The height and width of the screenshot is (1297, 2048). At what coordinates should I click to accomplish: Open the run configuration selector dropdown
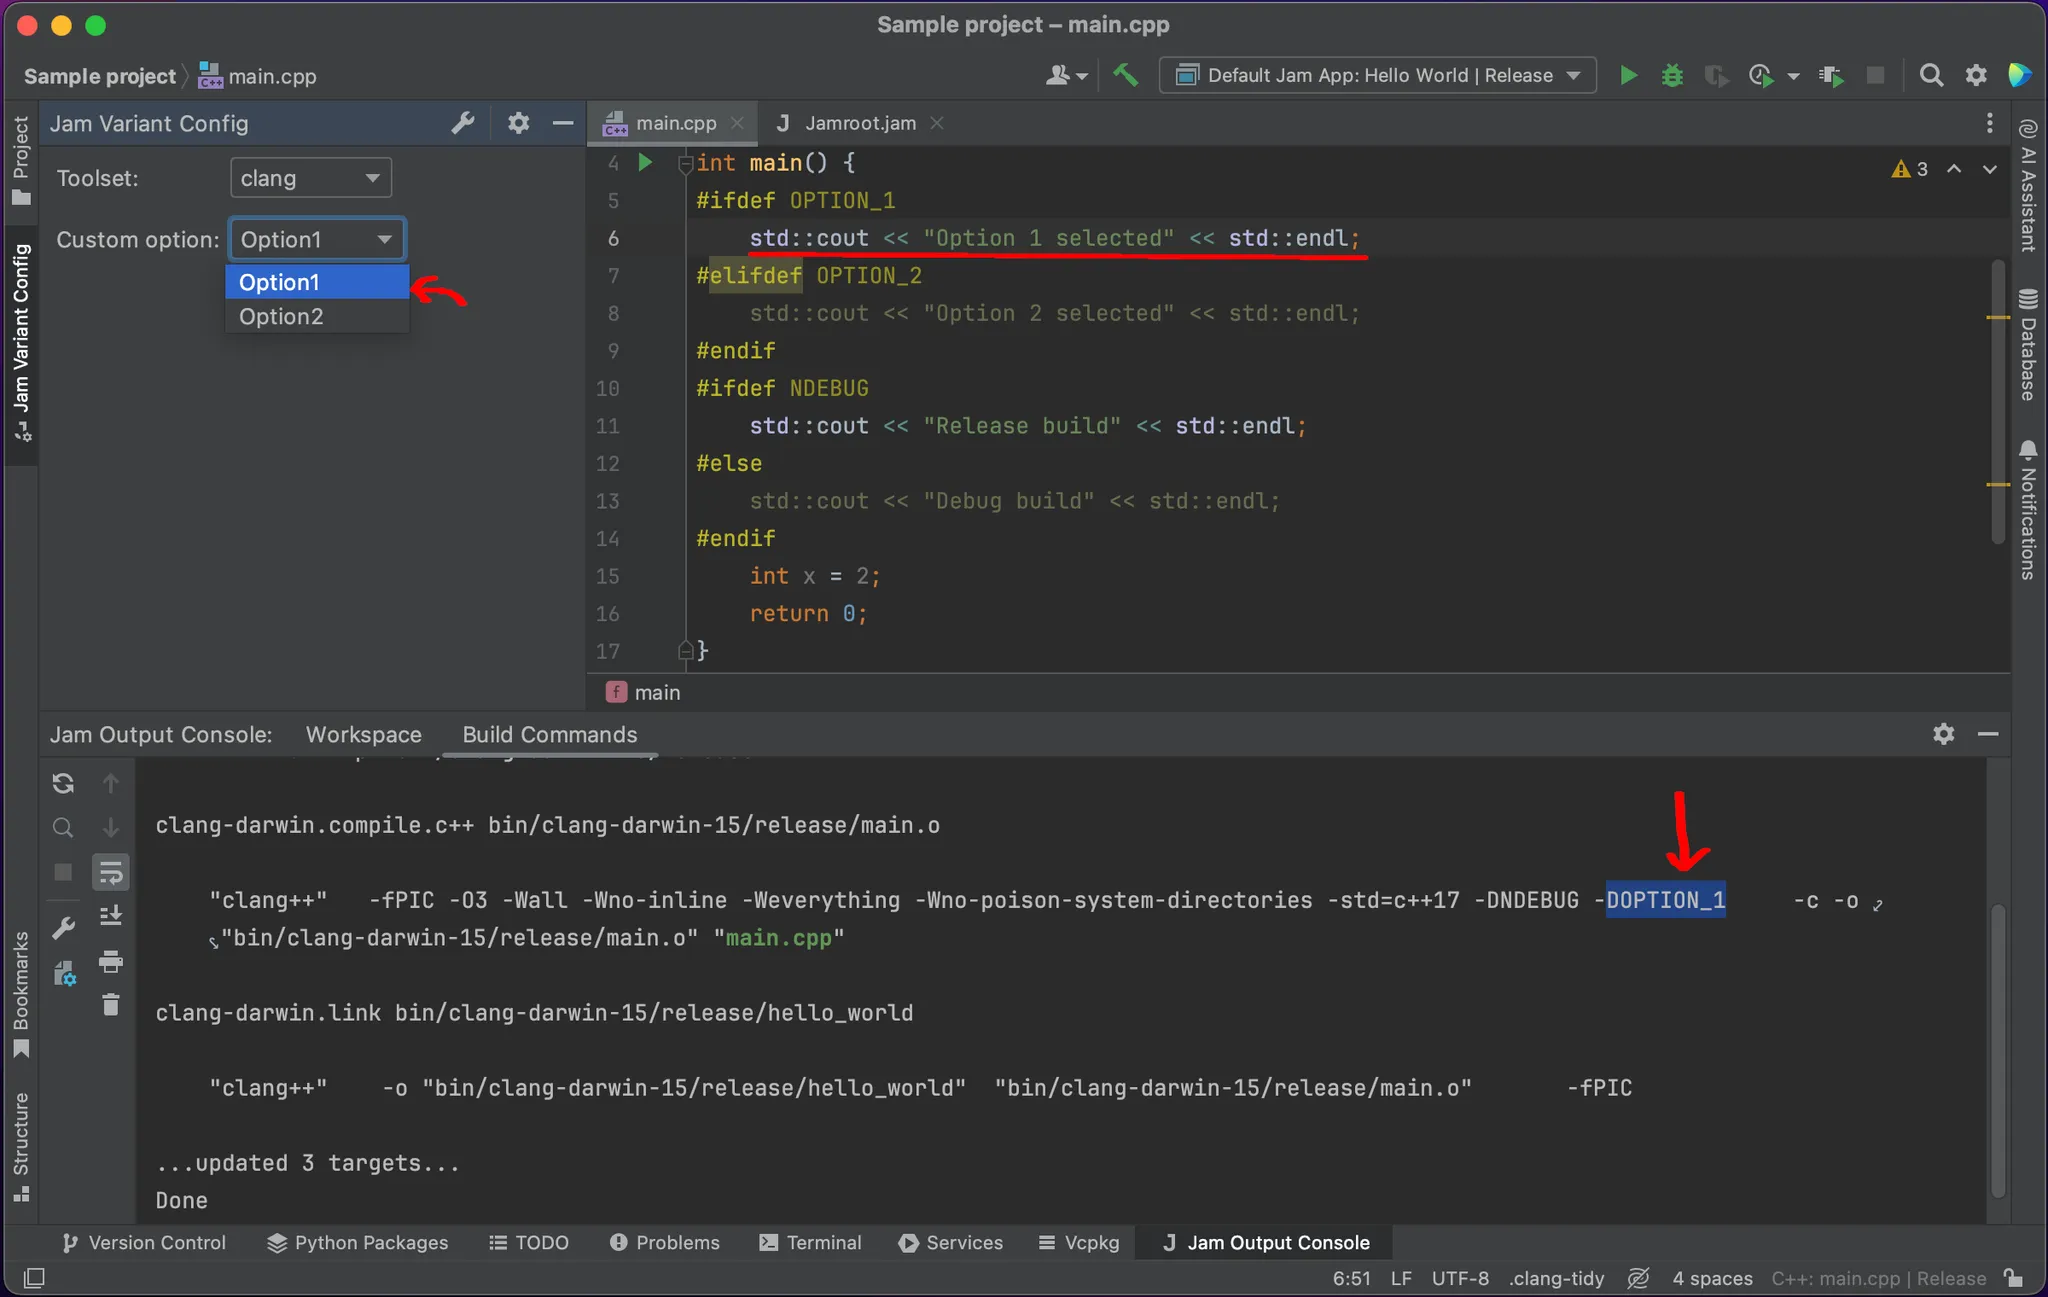[x=1377, y=75]
